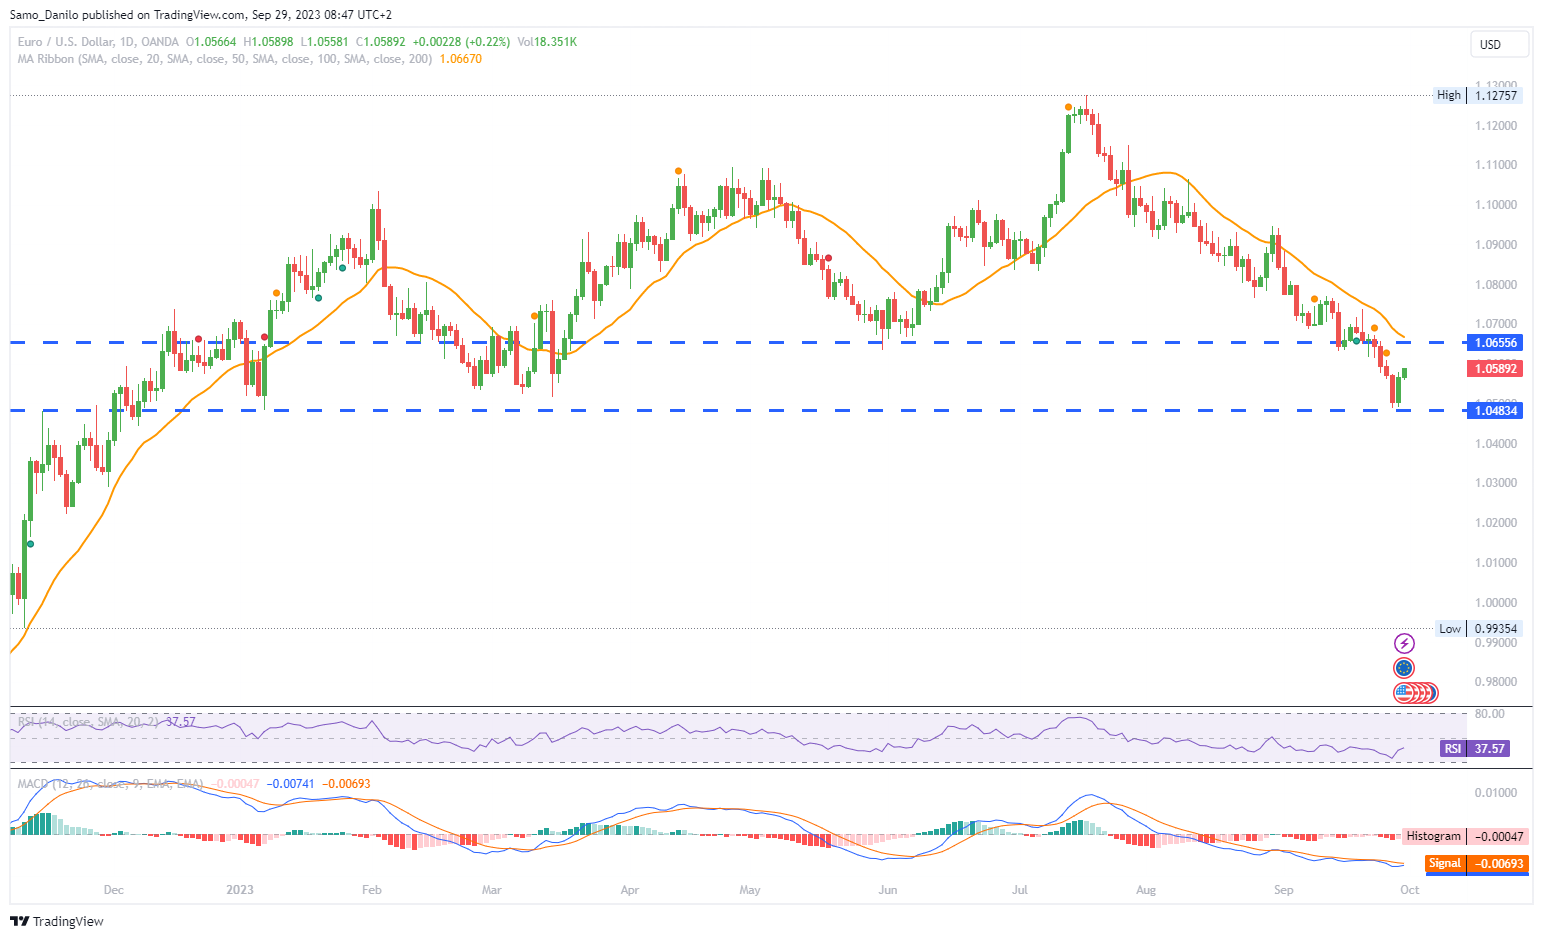Select the Histogram -0.00047 tag
The image size is (1543, 939).
1465,836
